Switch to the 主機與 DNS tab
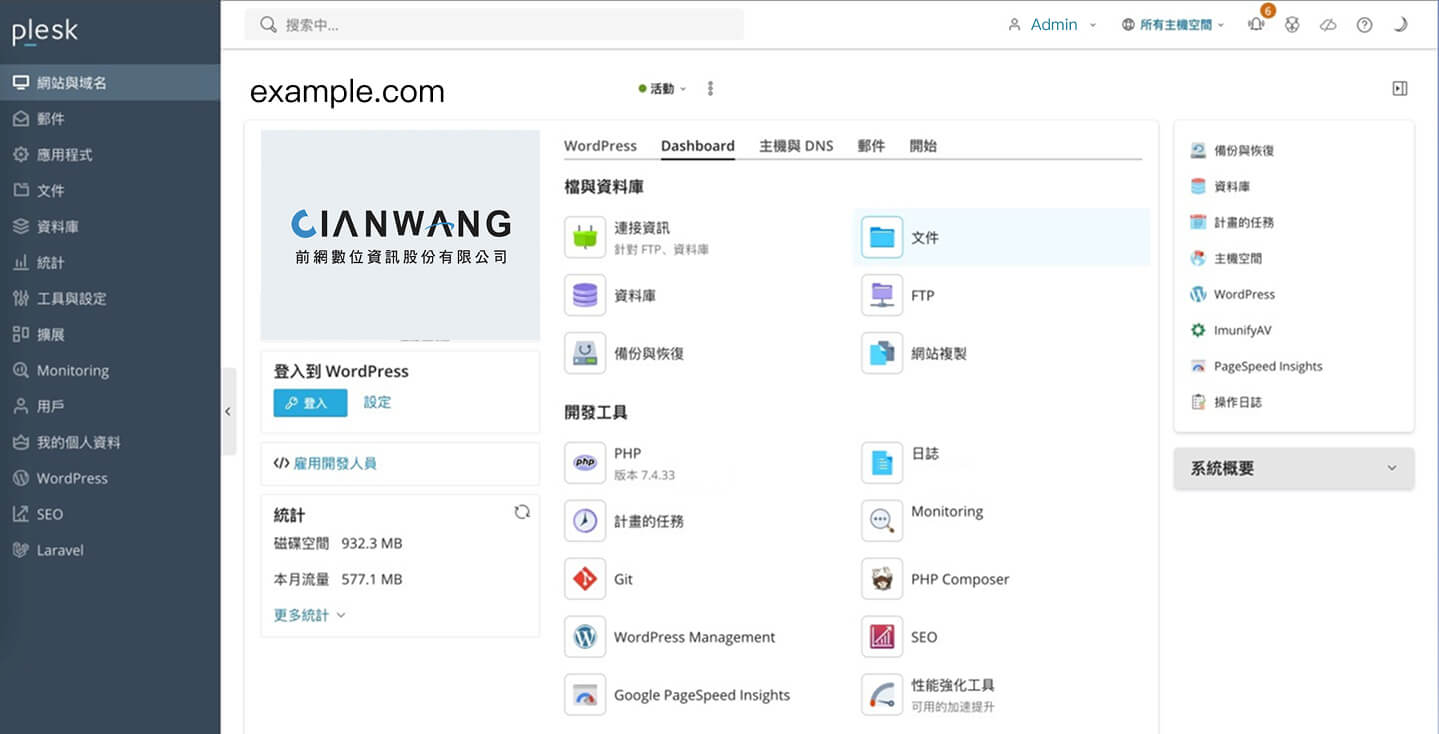Screen dimensions: 1439x734 point(795,146)
